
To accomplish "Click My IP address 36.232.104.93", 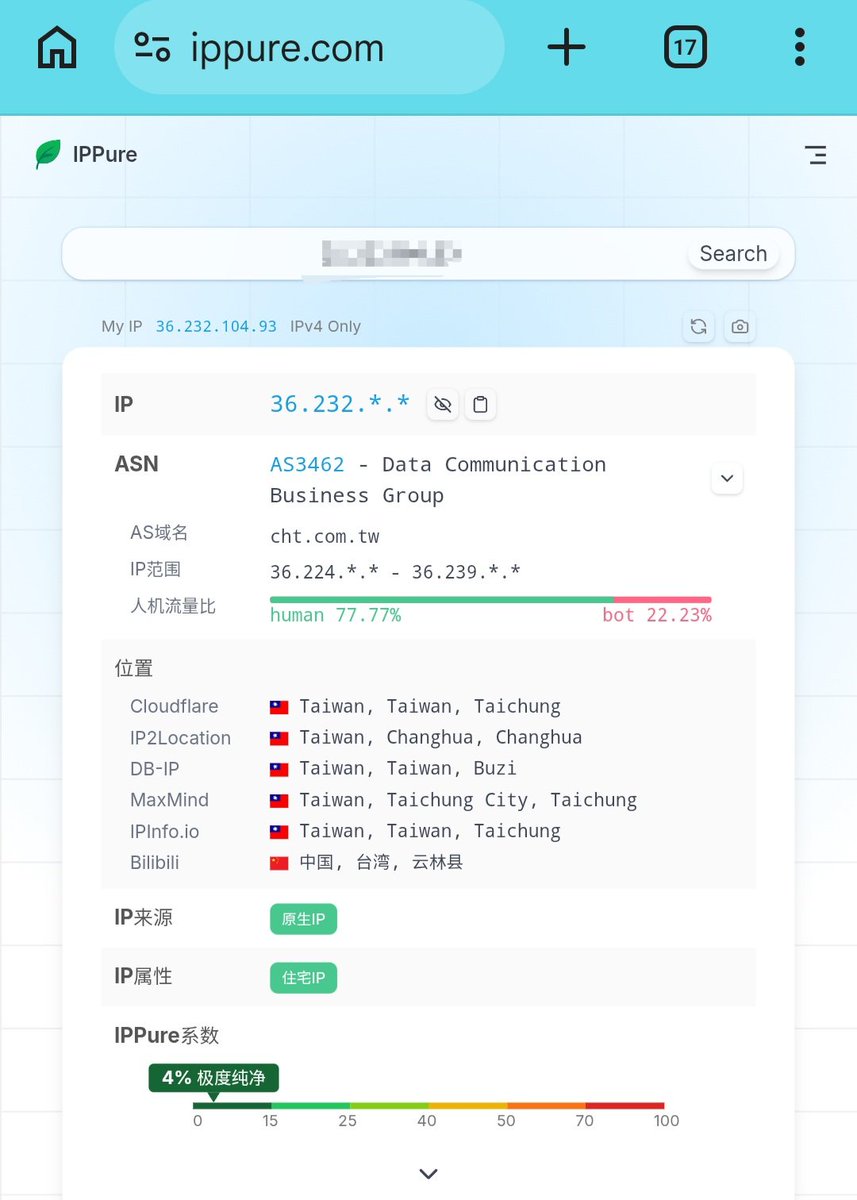I will coord(216,326).
